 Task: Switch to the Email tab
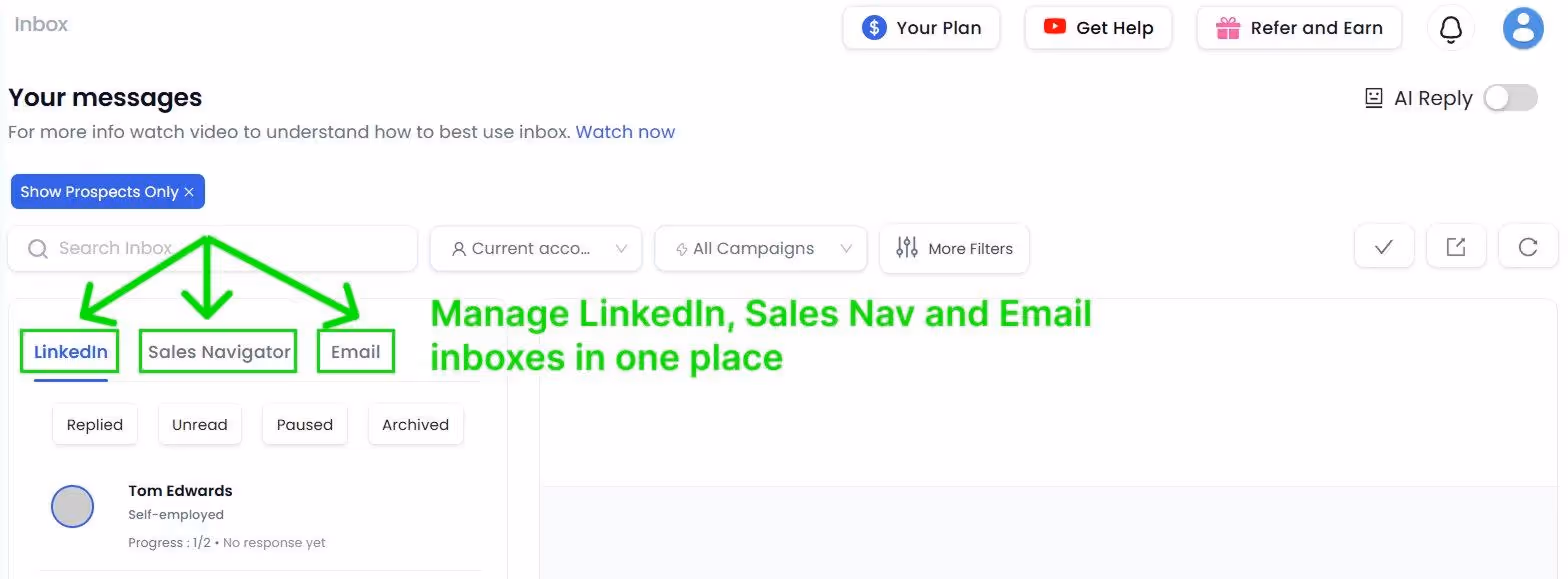pos(356,352)
